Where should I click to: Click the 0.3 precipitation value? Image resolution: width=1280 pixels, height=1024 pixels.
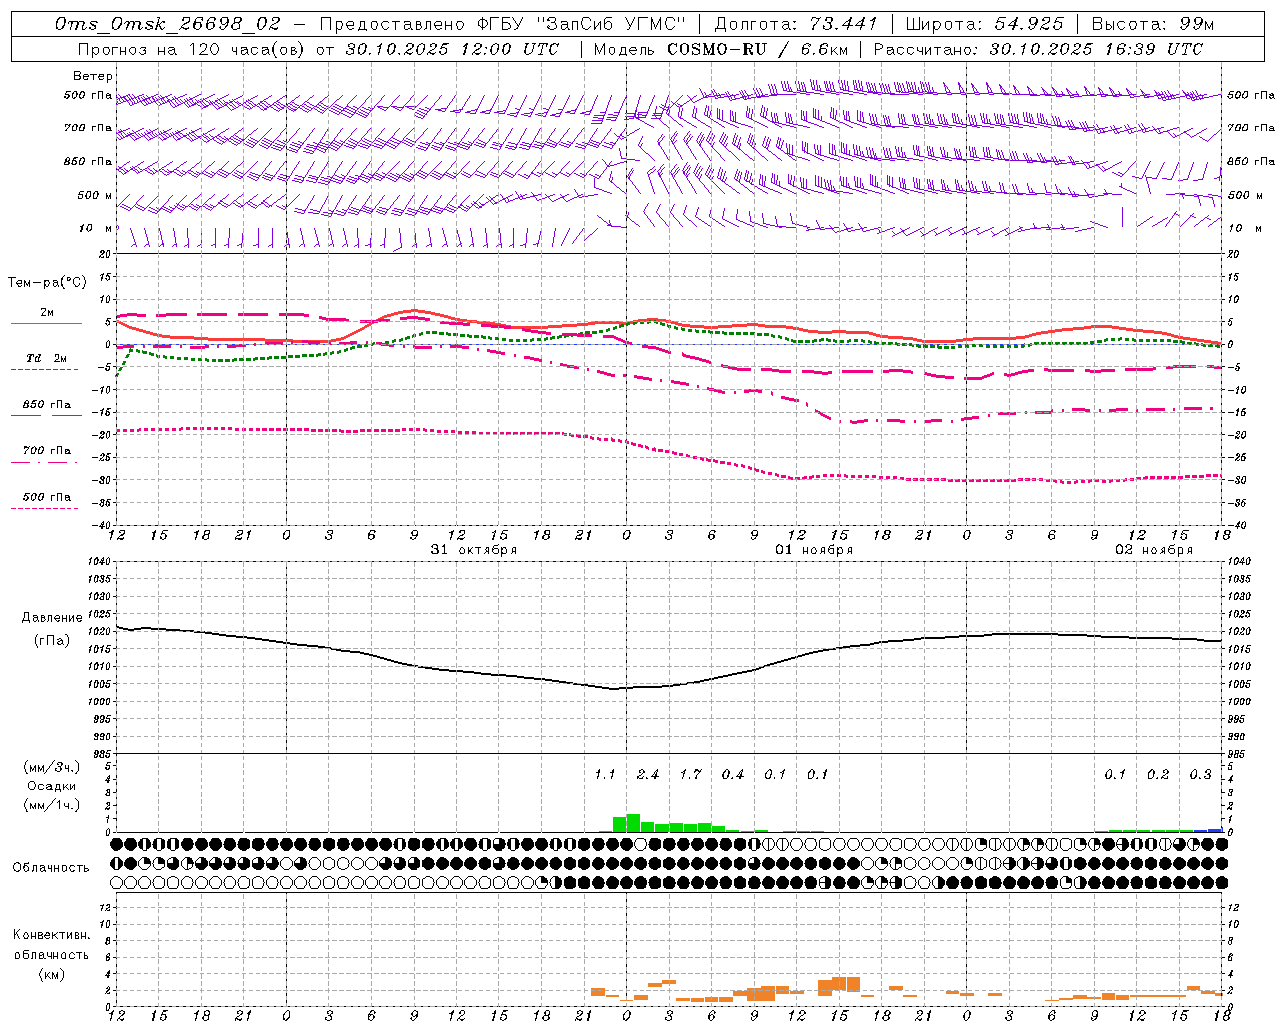1200,774
